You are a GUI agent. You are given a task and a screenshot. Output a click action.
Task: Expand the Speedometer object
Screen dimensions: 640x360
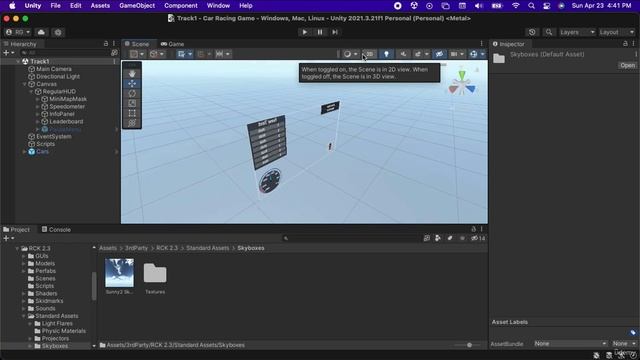click(x=38, y=107)
